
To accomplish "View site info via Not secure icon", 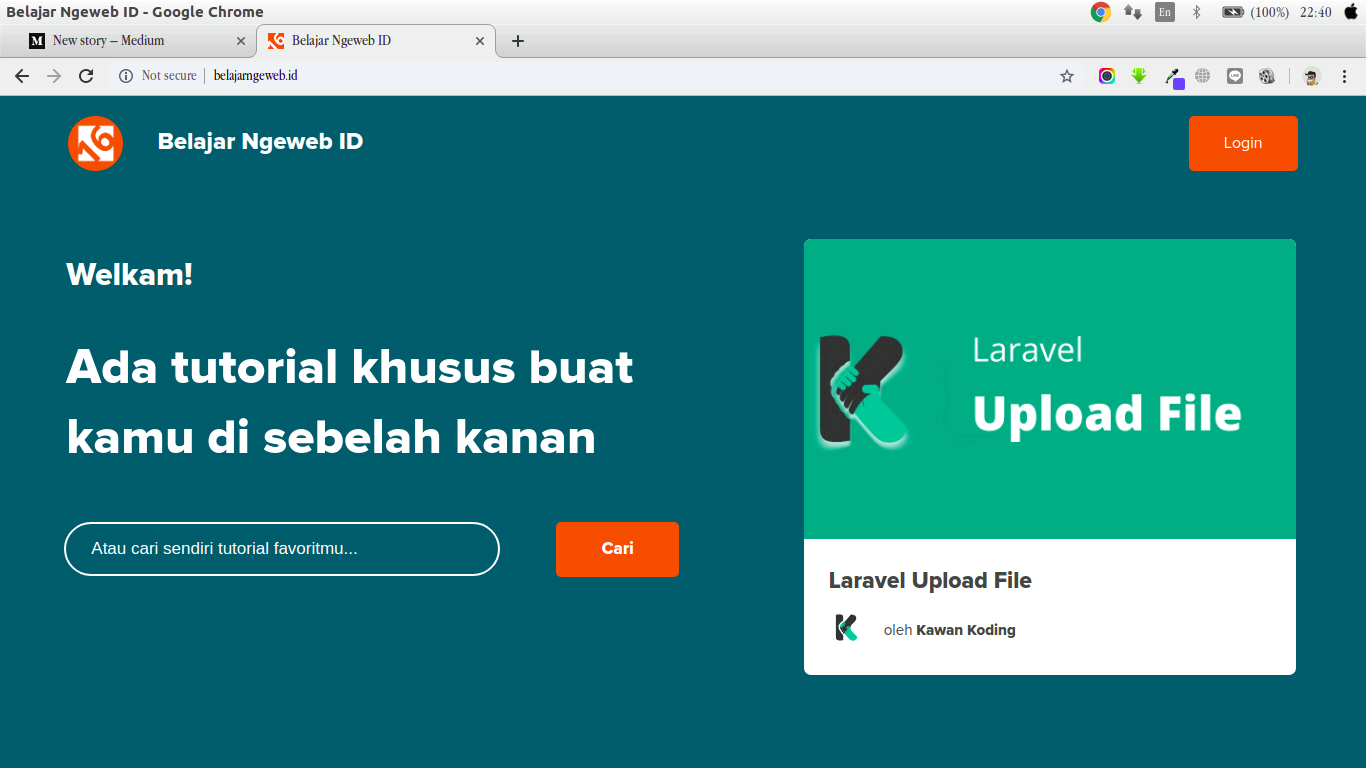I will point(126,76).
